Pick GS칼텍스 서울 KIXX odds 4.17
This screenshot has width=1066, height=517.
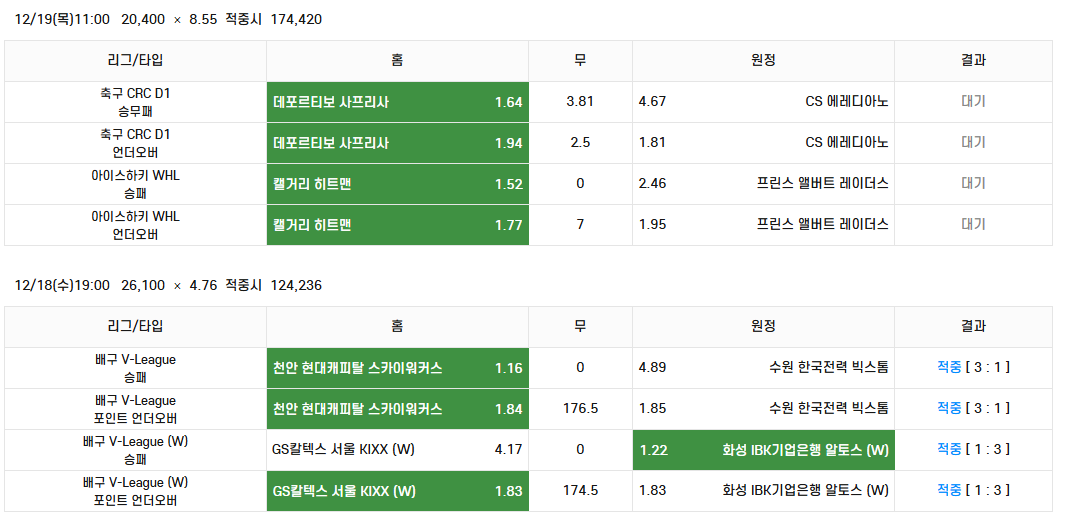tap(398, 450)
